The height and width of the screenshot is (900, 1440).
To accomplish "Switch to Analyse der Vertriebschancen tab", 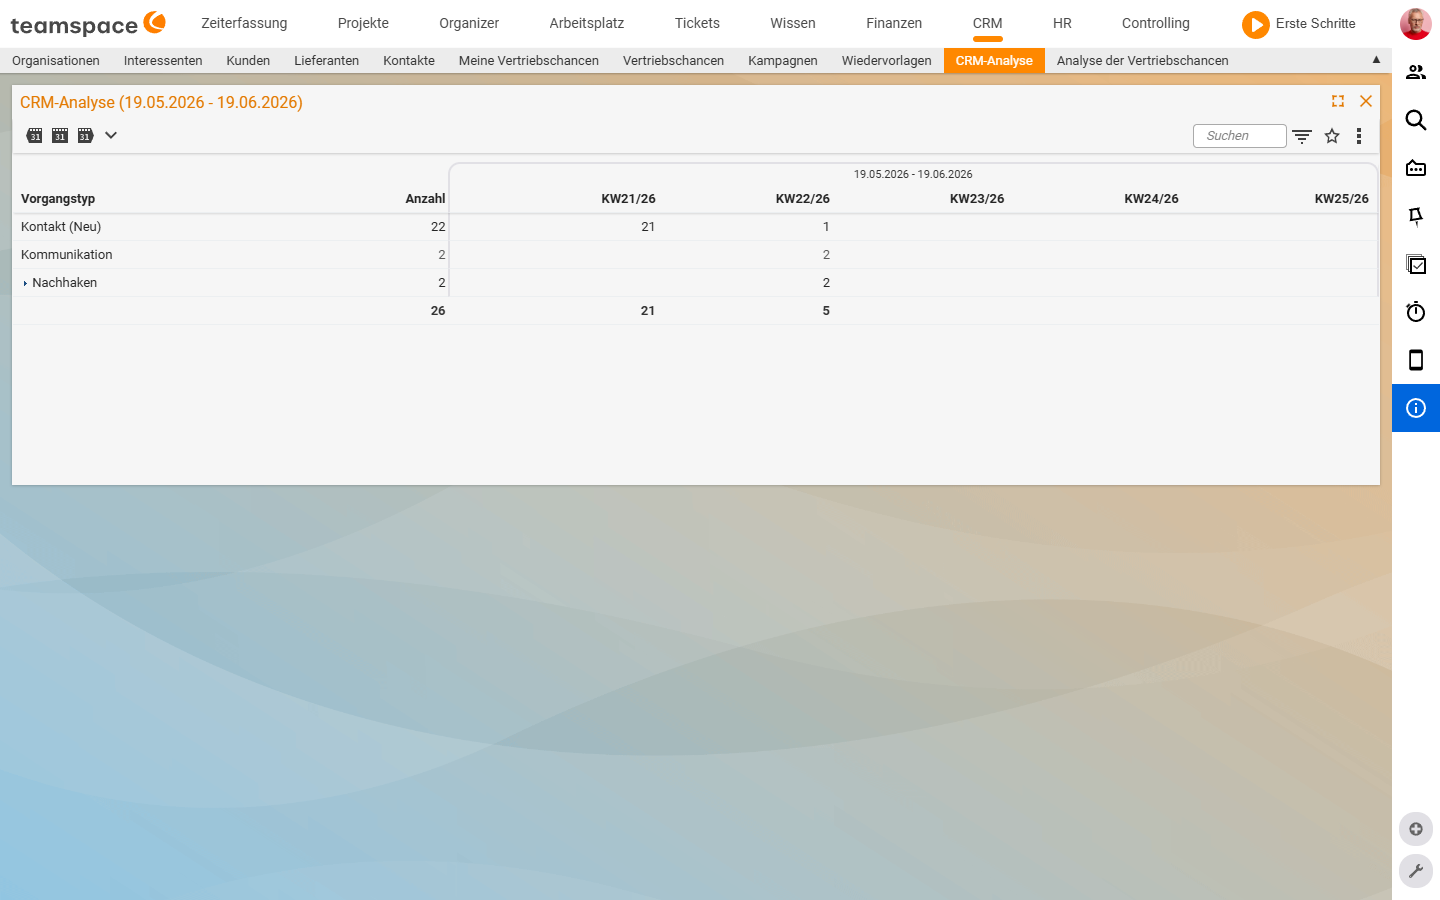I will pos(1143,61).
